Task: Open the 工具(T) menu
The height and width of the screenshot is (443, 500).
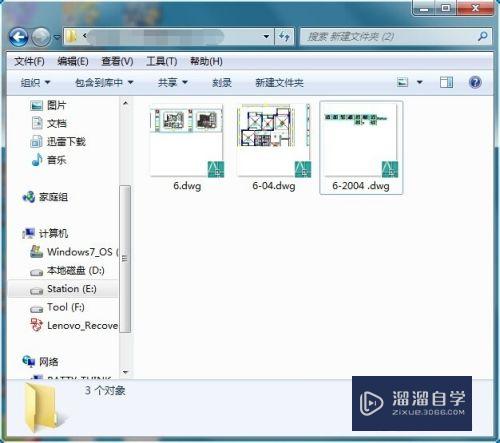Action: (x=161, y=61)
